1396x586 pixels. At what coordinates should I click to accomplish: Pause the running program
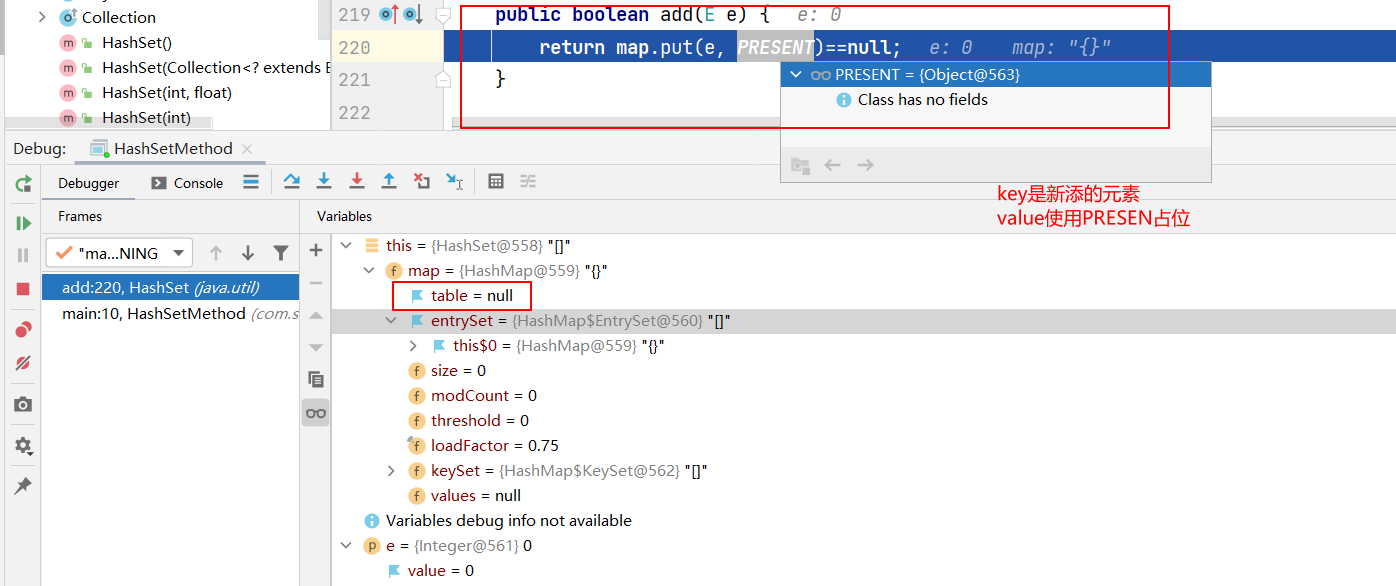pyautogui.click(x=23, y=256)
